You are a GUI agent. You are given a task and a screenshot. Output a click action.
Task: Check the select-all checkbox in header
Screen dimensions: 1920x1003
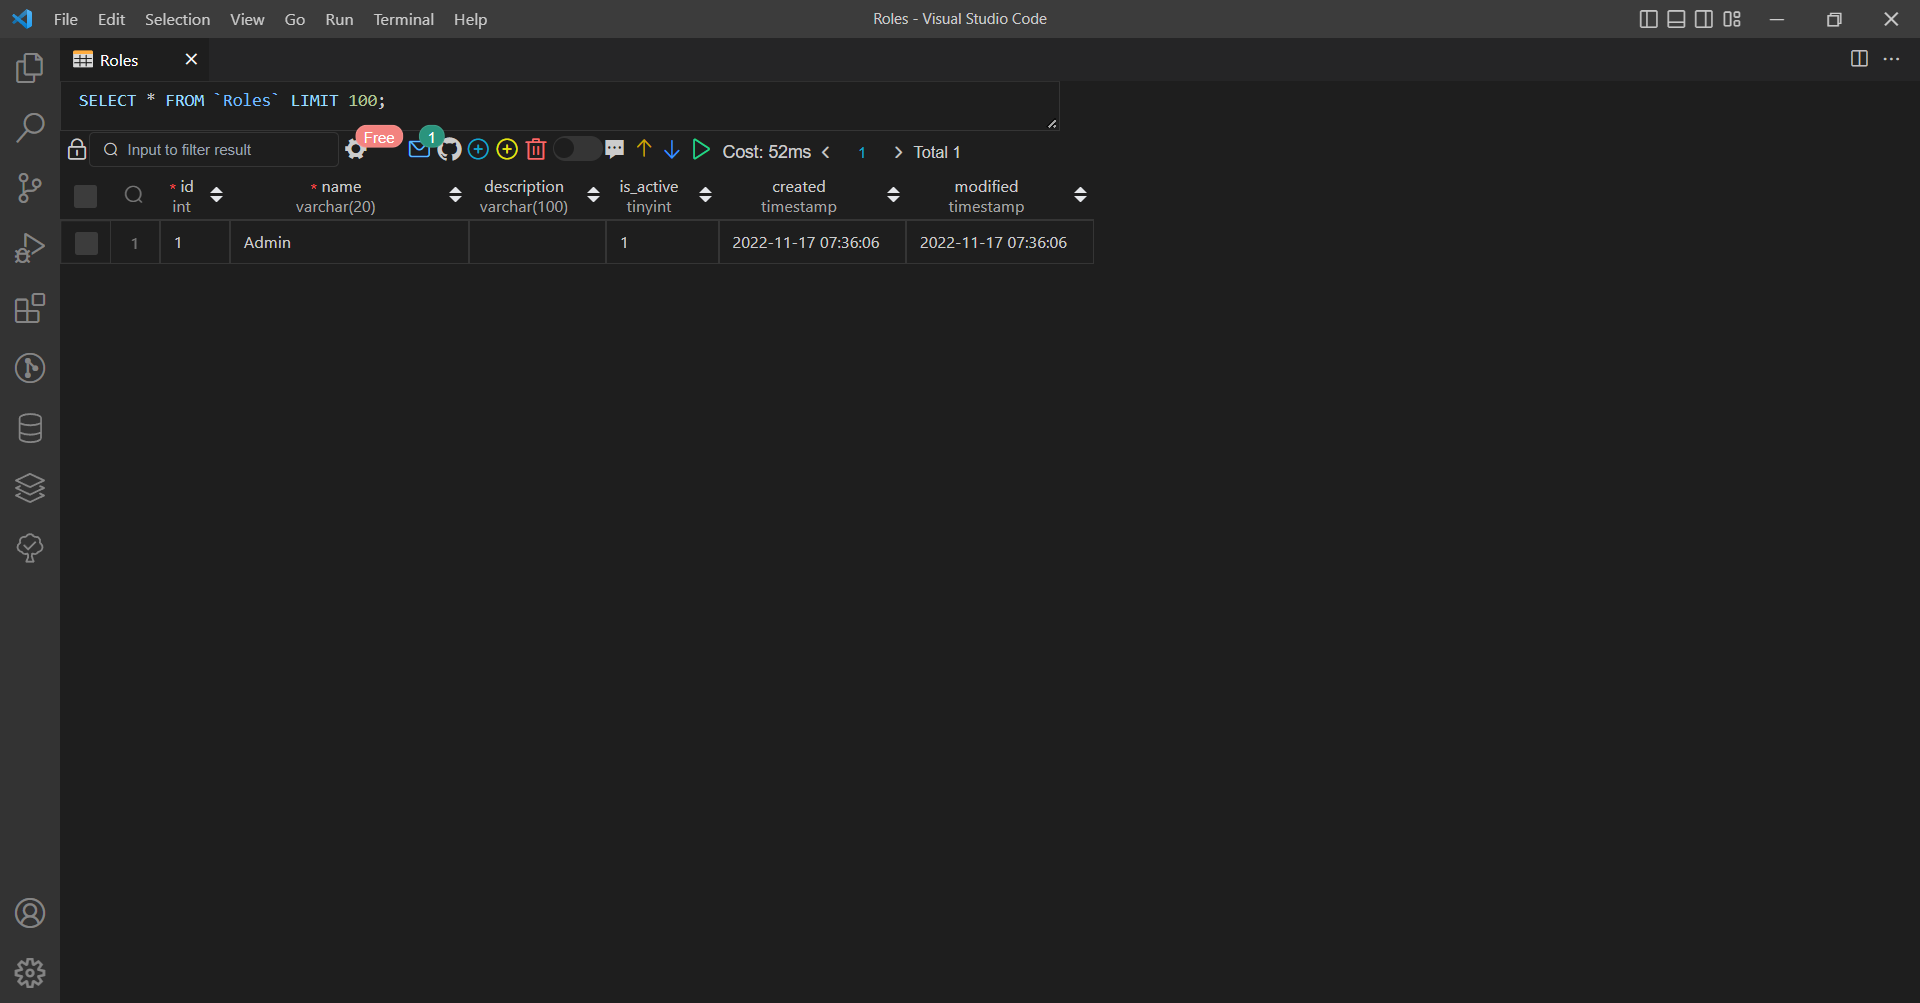point(86,196)
